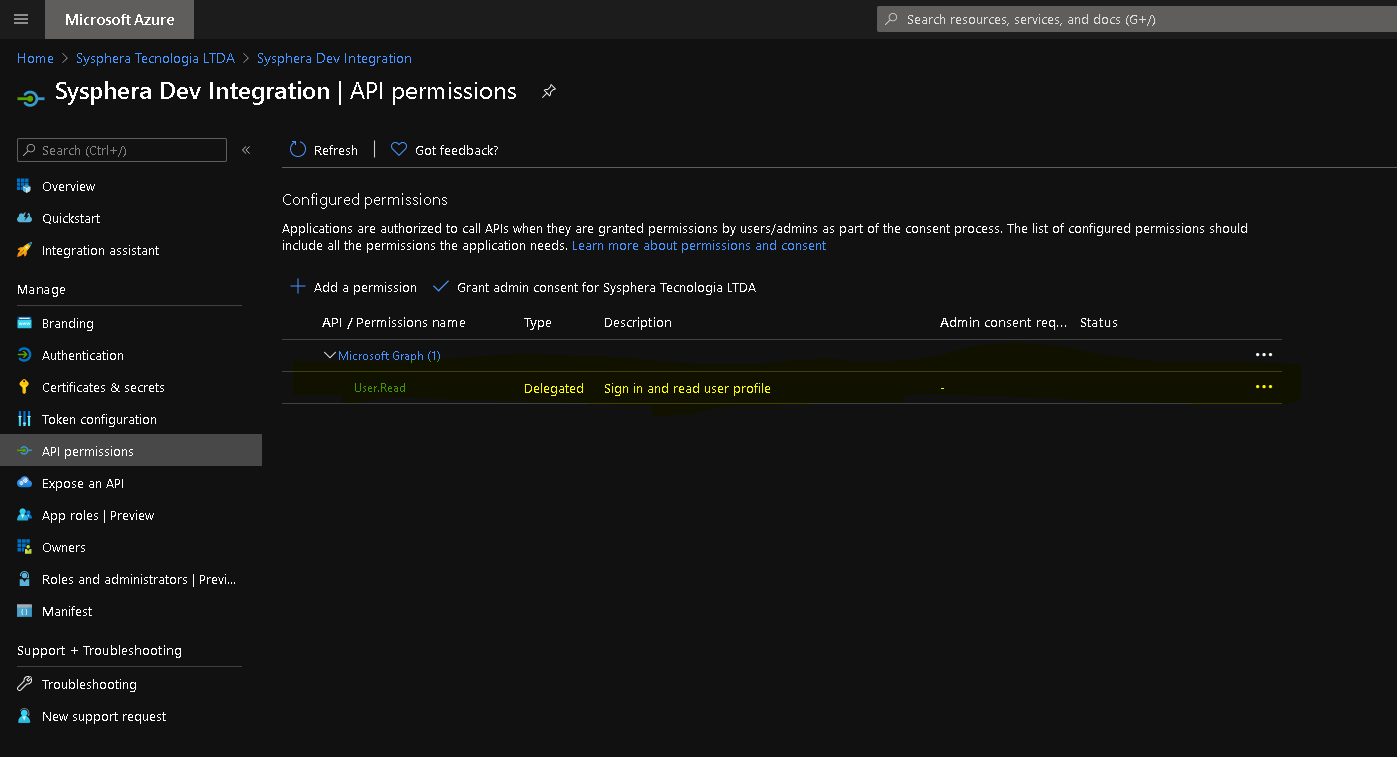Open Owners page
The image size is (1397, 757).
64,547
